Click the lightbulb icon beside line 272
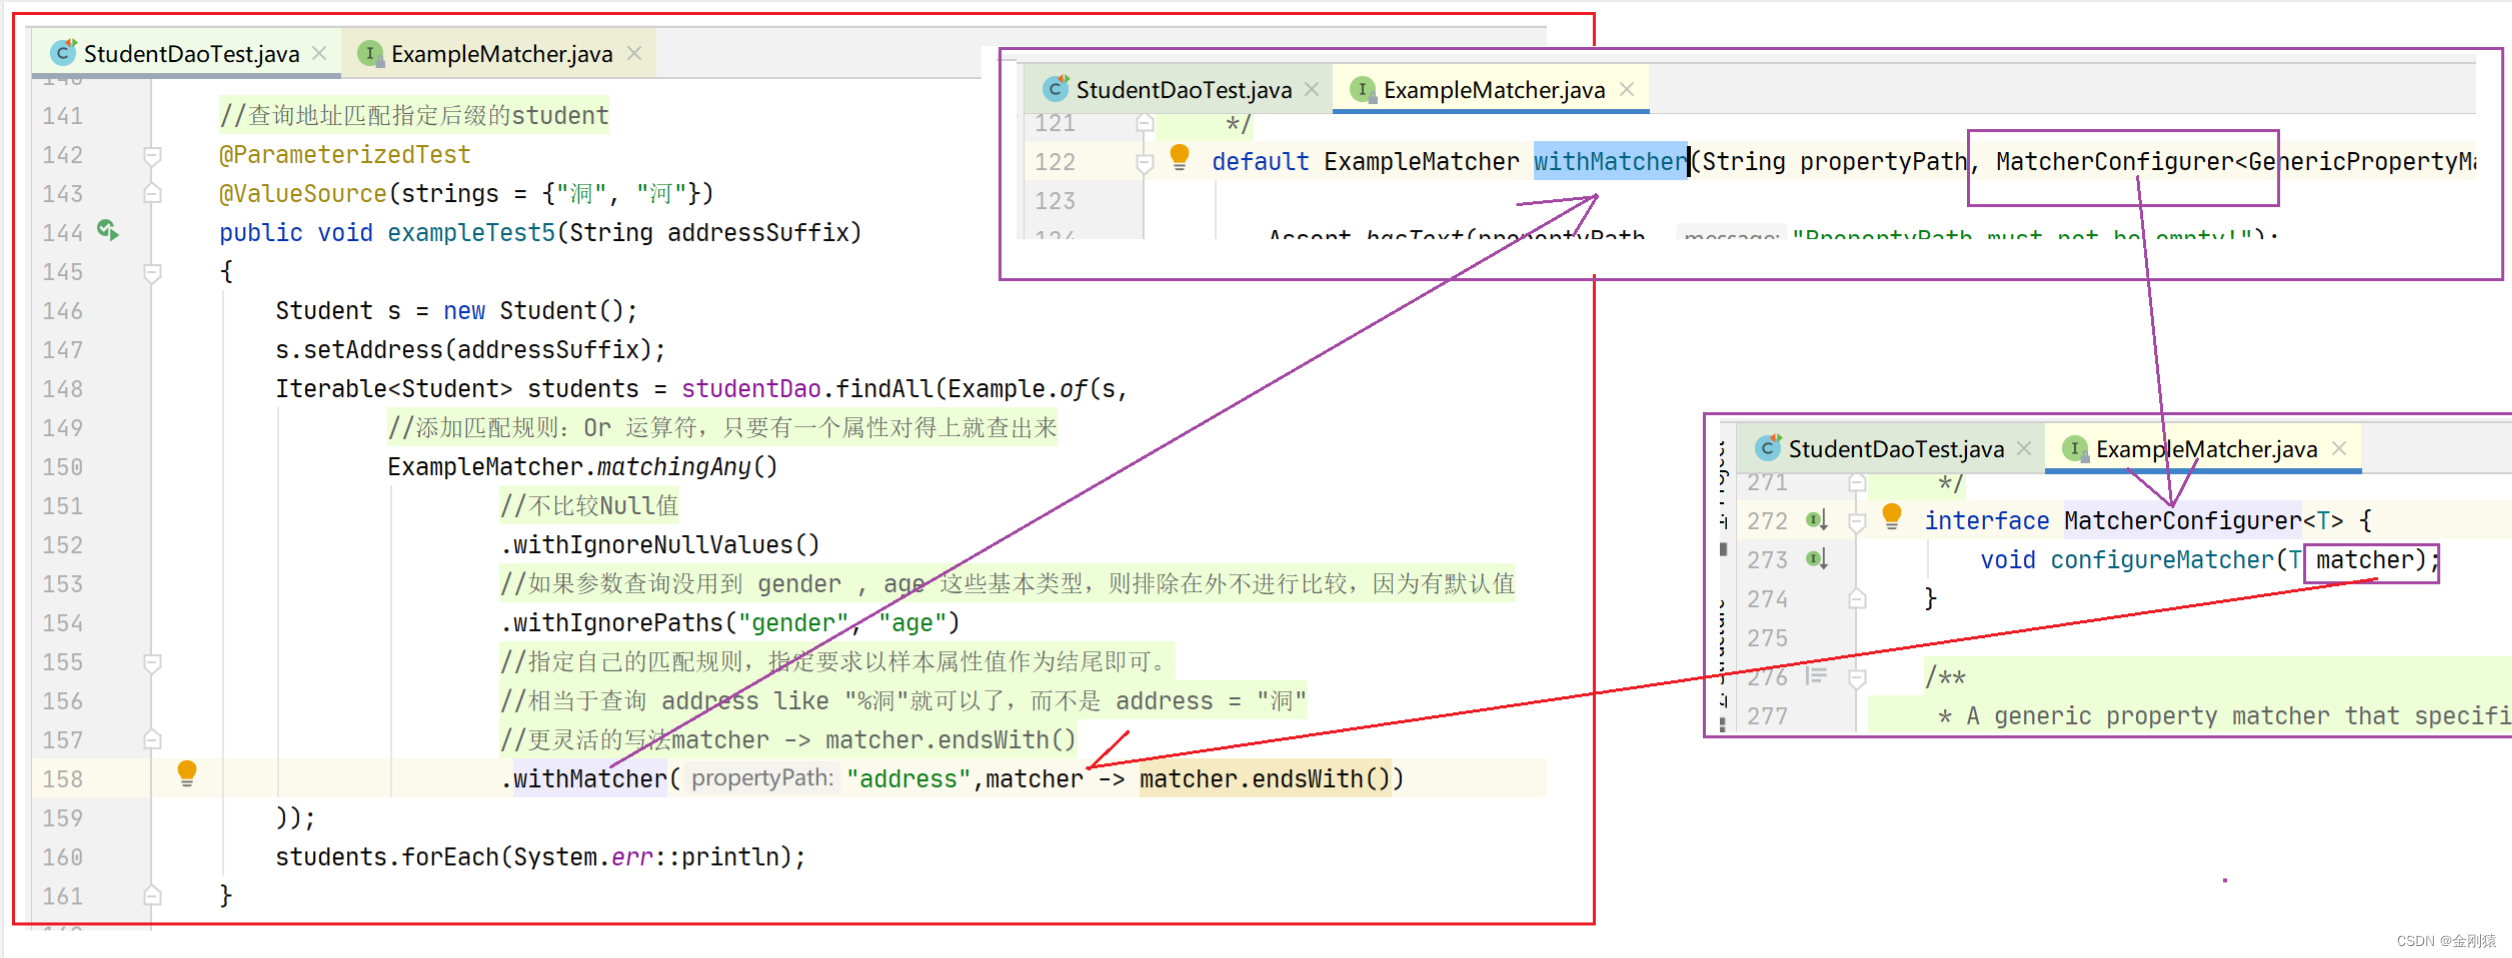2512x958 pixels. [1891, 516]
